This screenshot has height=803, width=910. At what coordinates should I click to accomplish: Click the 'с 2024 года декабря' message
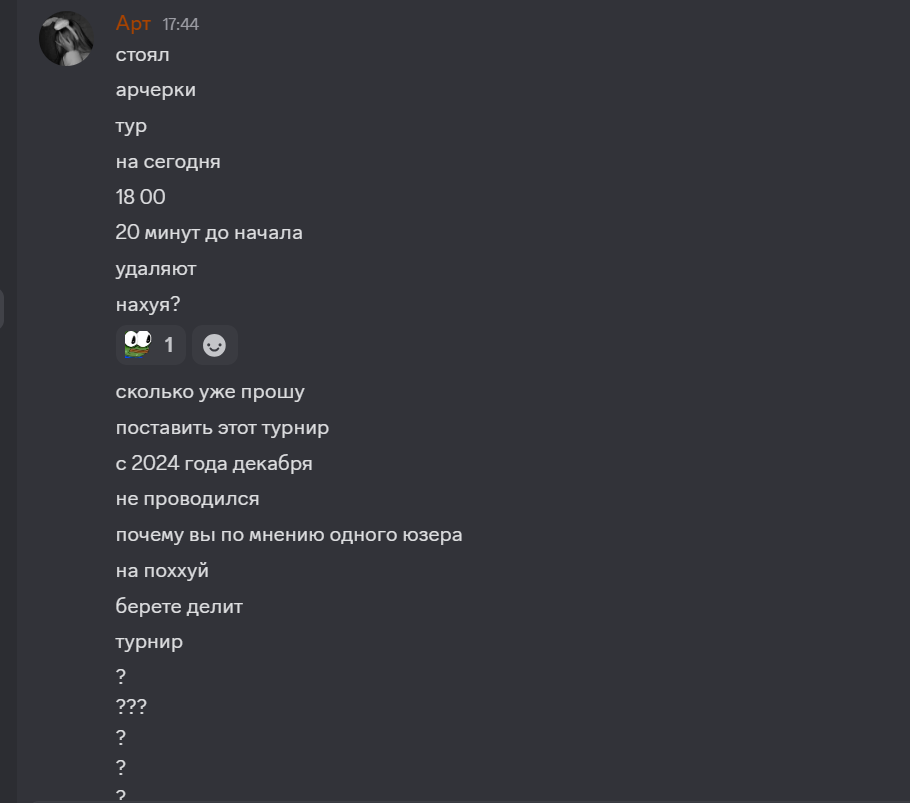[214, 464]
